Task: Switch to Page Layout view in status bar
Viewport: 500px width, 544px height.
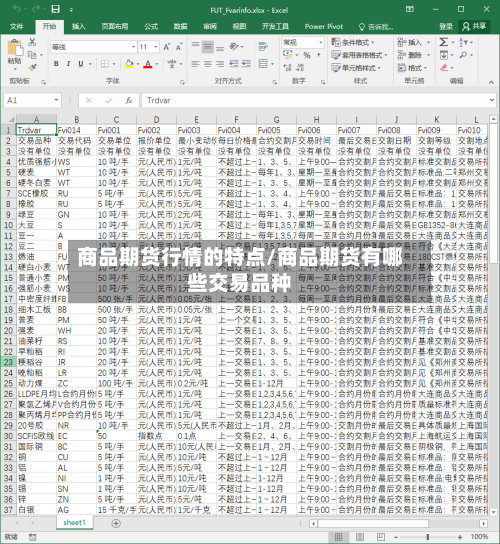Action: click(360, 537)
